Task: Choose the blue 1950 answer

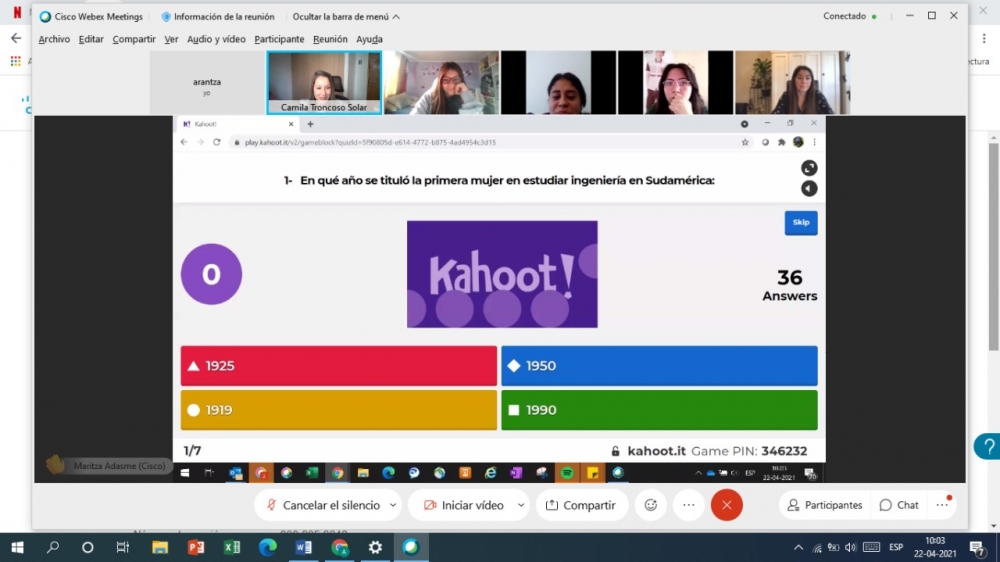Action: [659, 366]
